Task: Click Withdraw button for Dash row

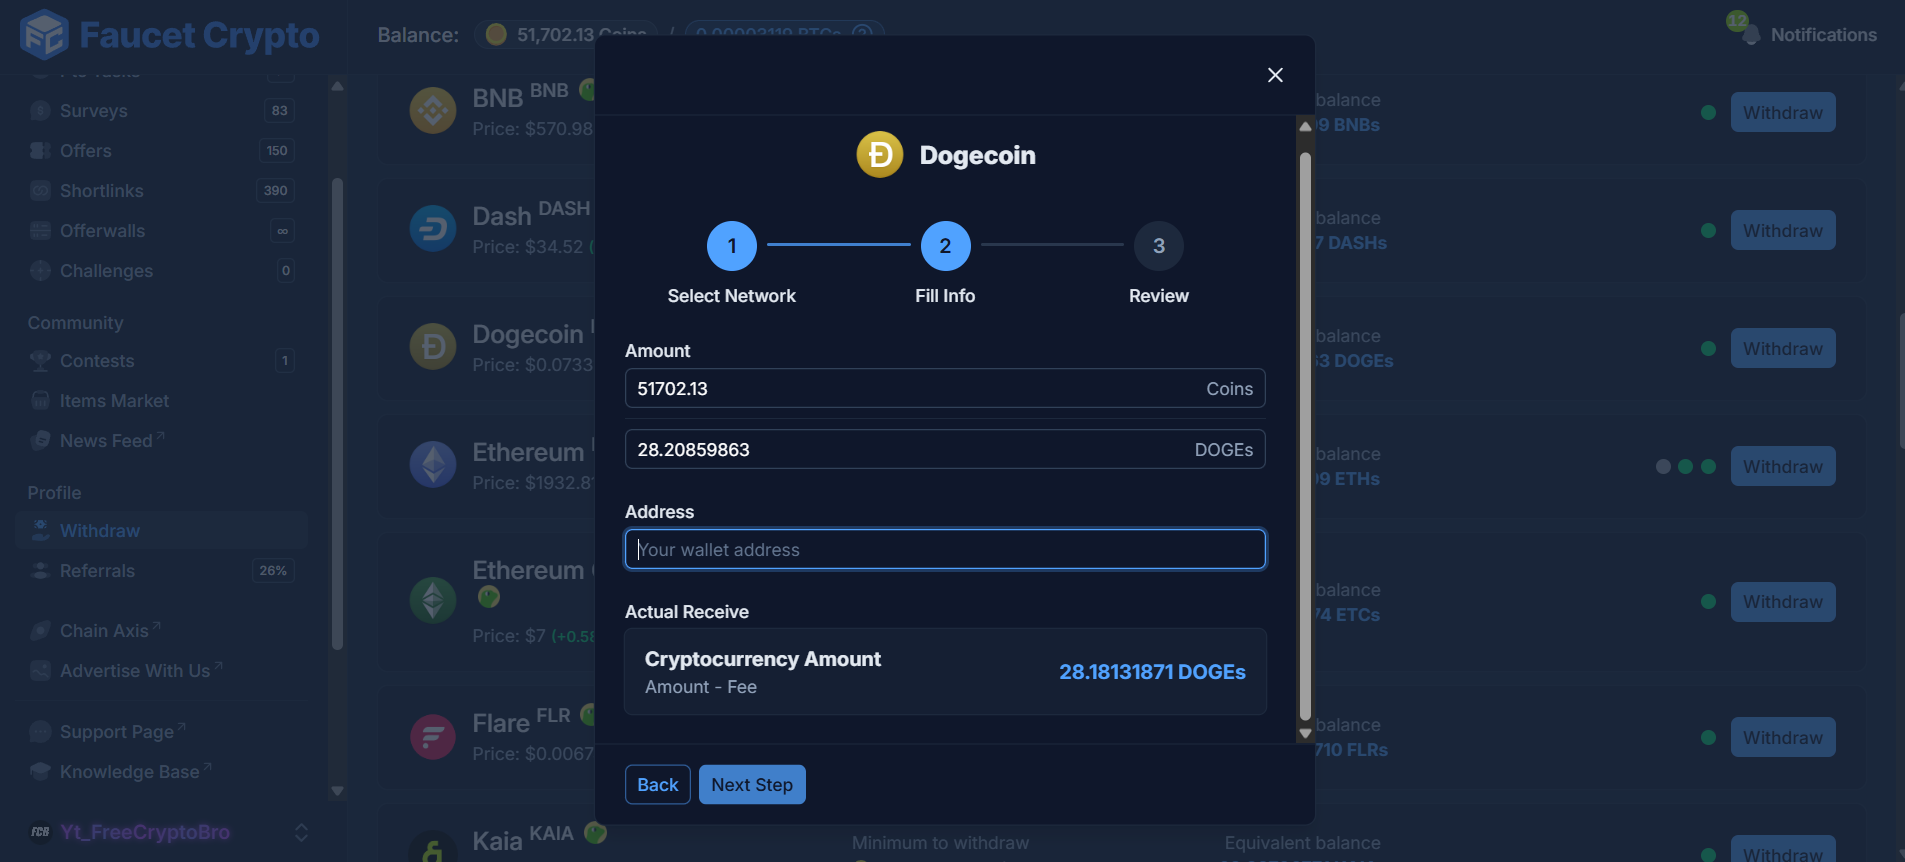Action: coord(1783,231)
